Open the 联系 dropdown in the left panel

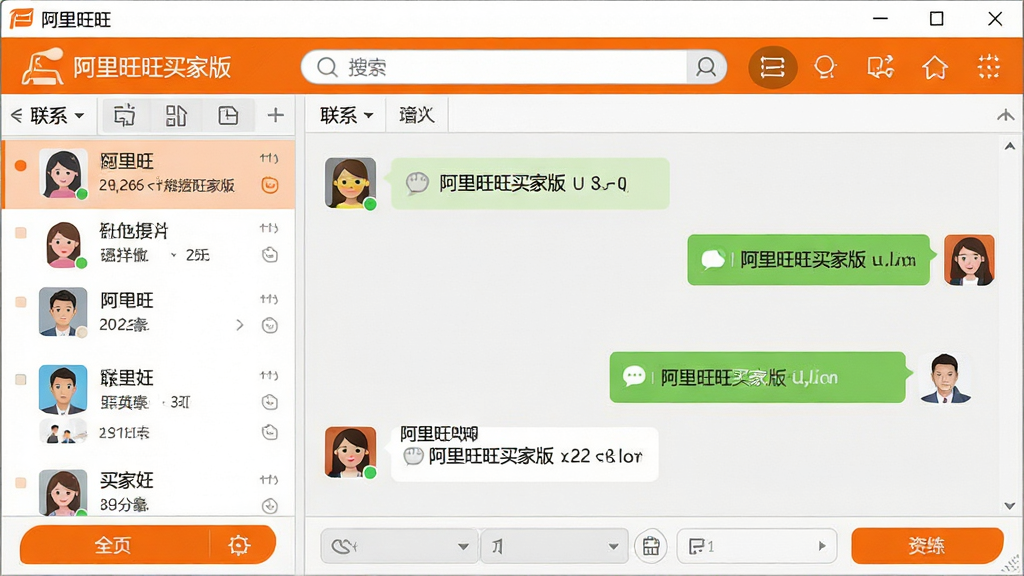point(57,116)
